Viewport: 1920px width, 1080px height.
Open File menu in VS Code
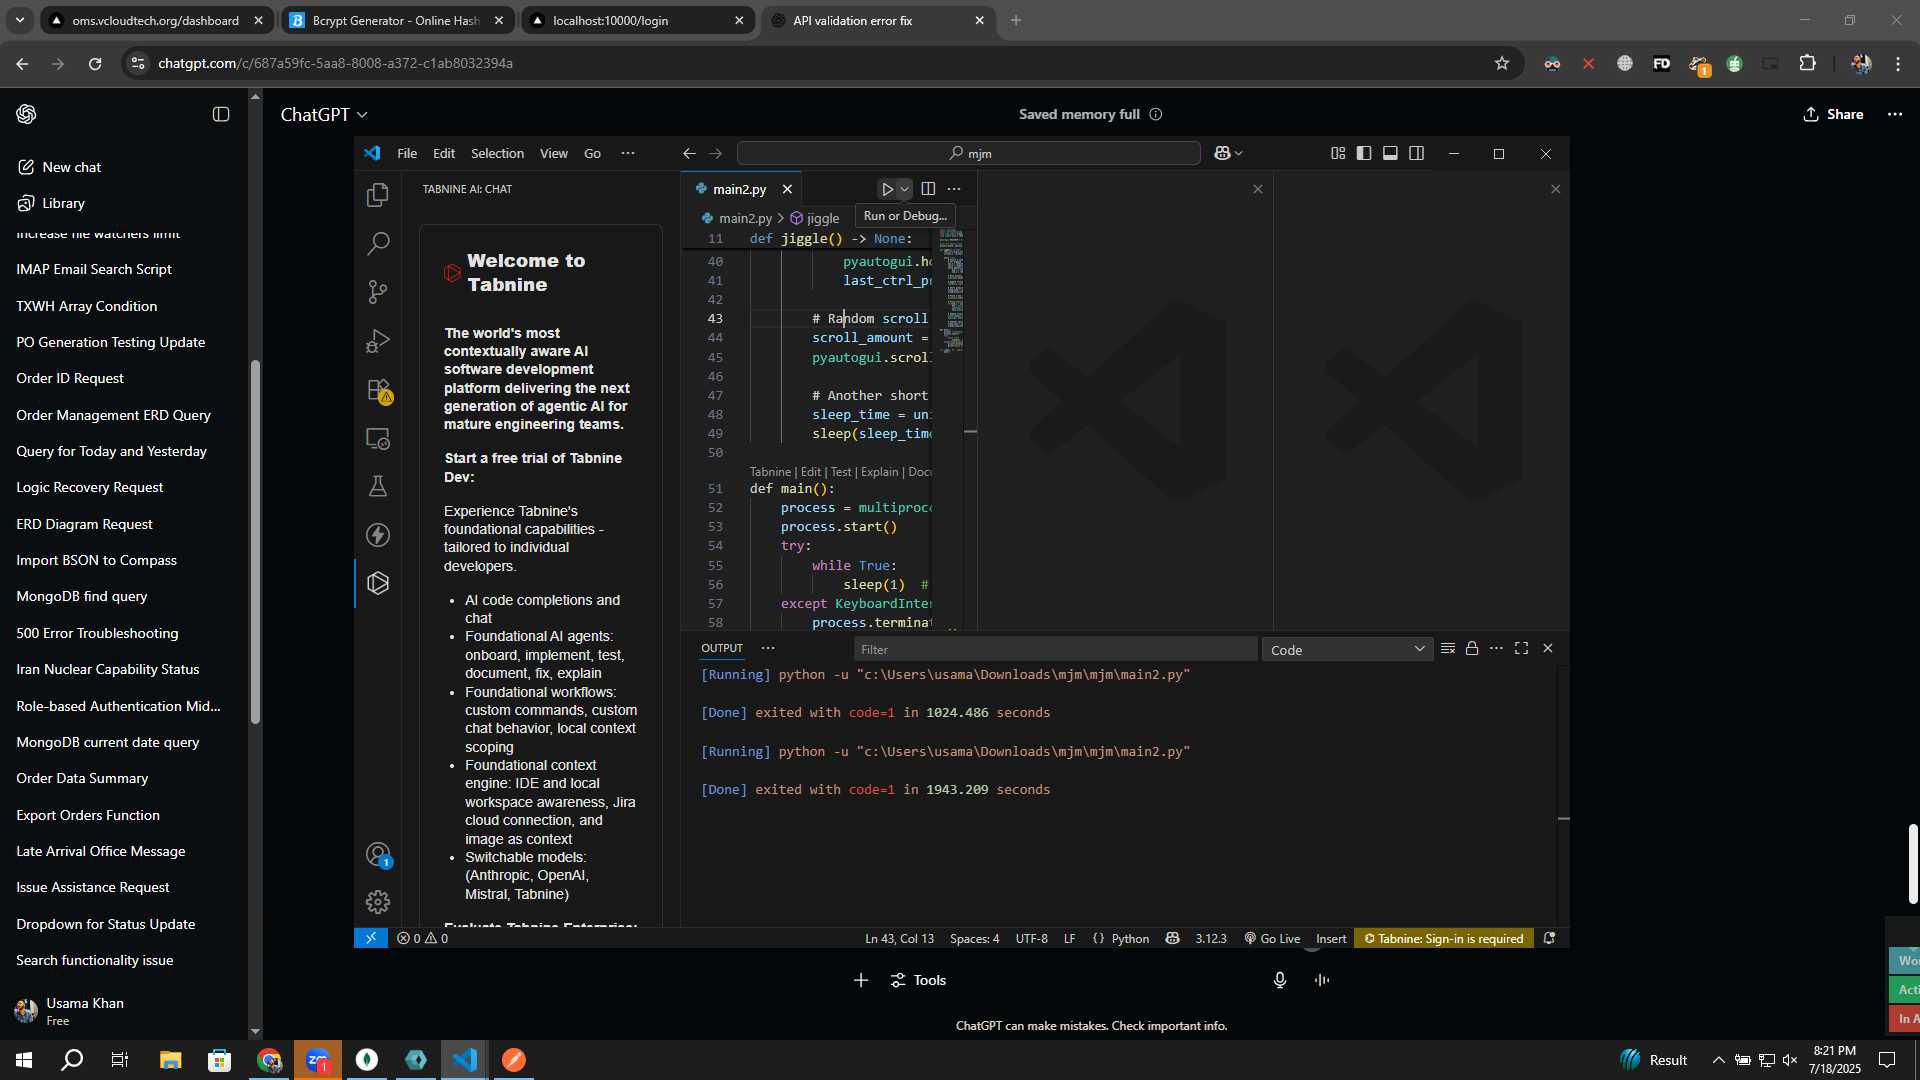pyautogui.click(x=407, y=153)
